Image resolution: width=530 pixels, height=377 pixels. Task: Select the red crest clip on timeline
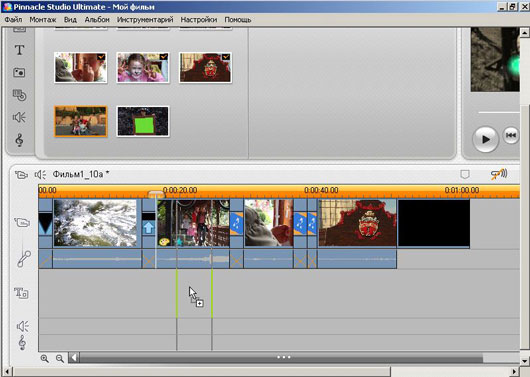click(357, 223)
